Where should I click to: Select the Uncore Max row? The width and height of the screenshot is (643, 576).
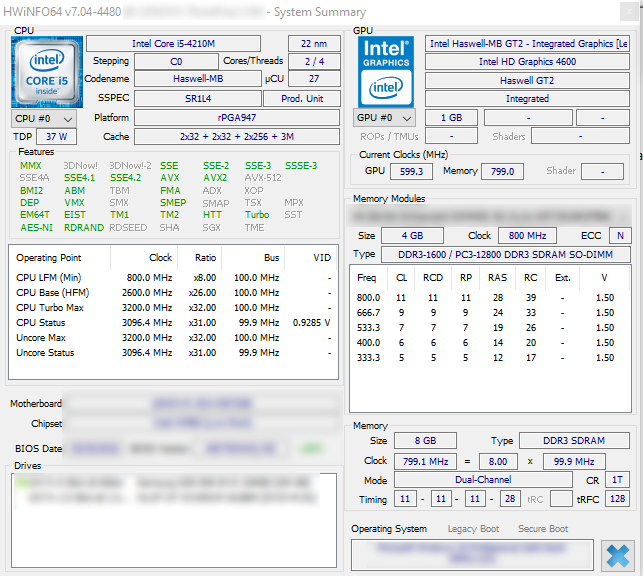(x=173, y=338)
